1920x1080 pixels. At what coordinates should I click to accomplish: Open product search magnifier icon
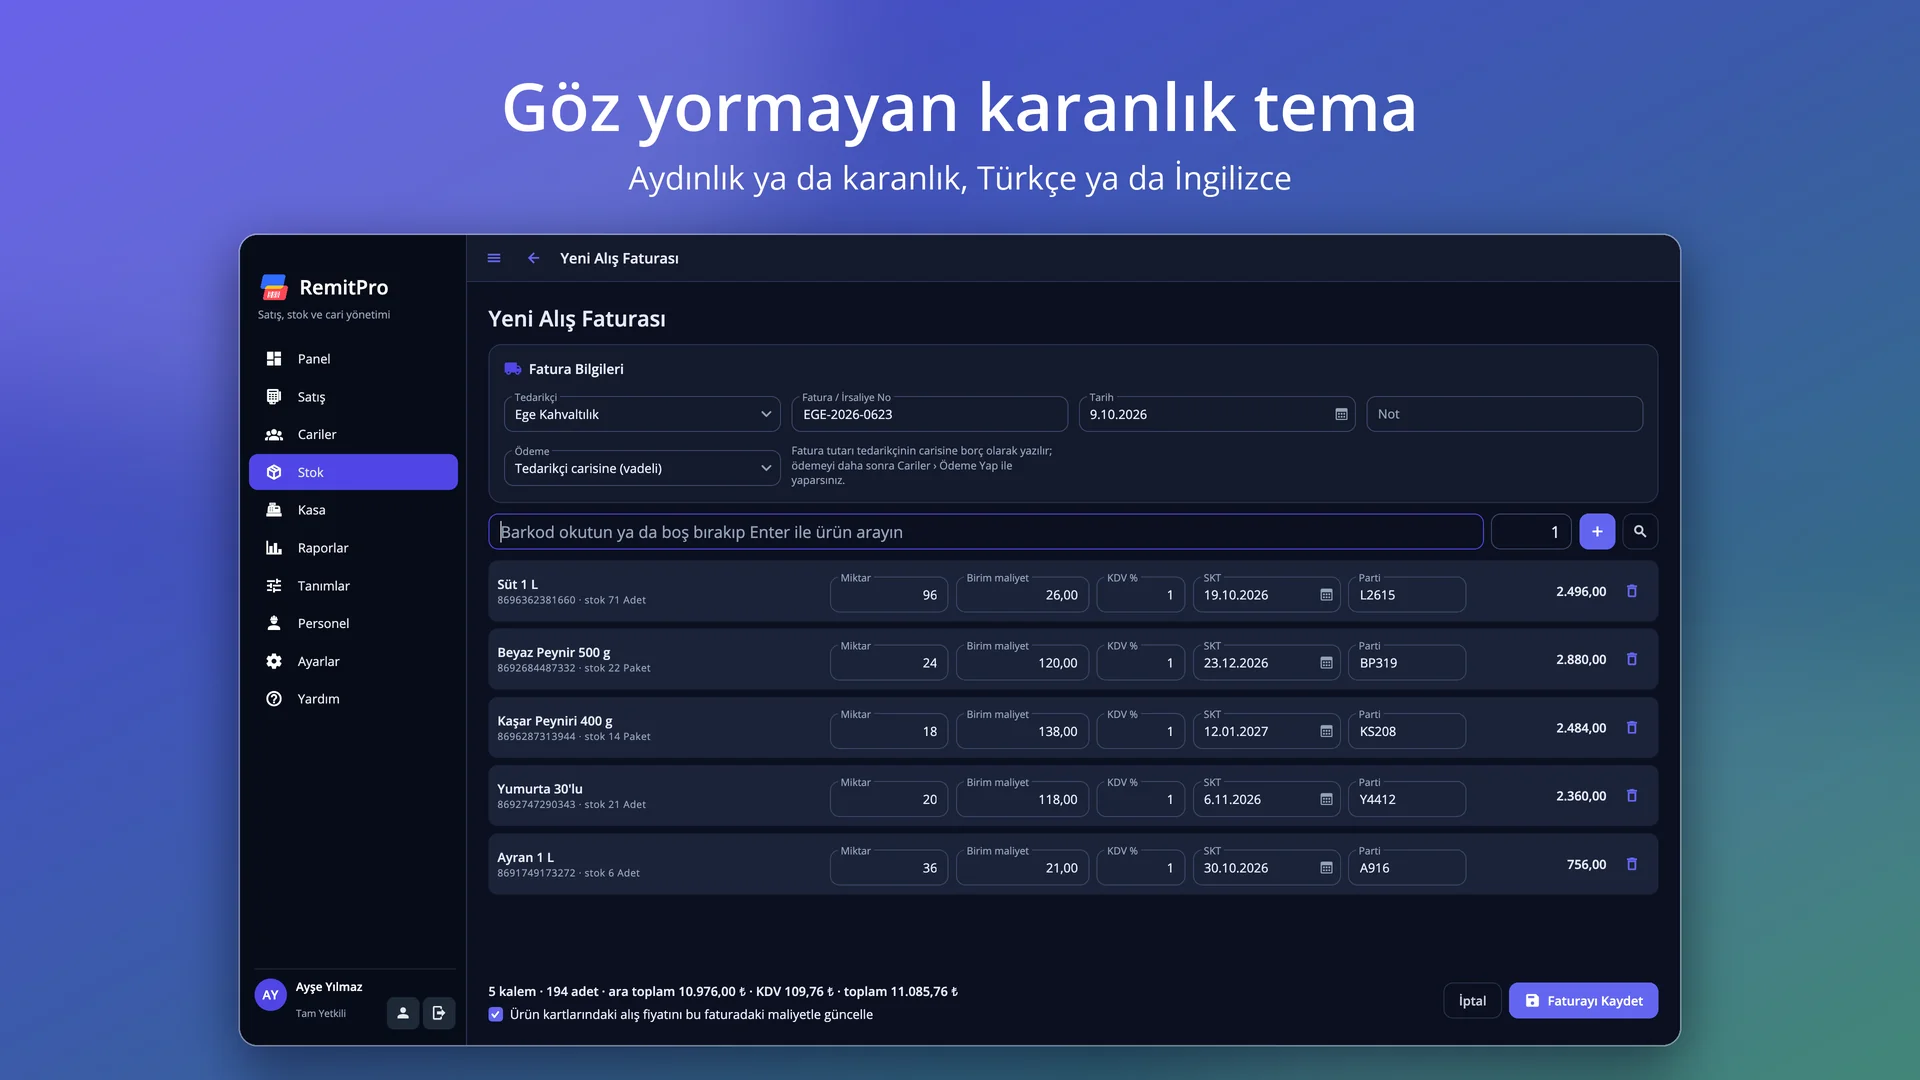tap(1640, 532)
